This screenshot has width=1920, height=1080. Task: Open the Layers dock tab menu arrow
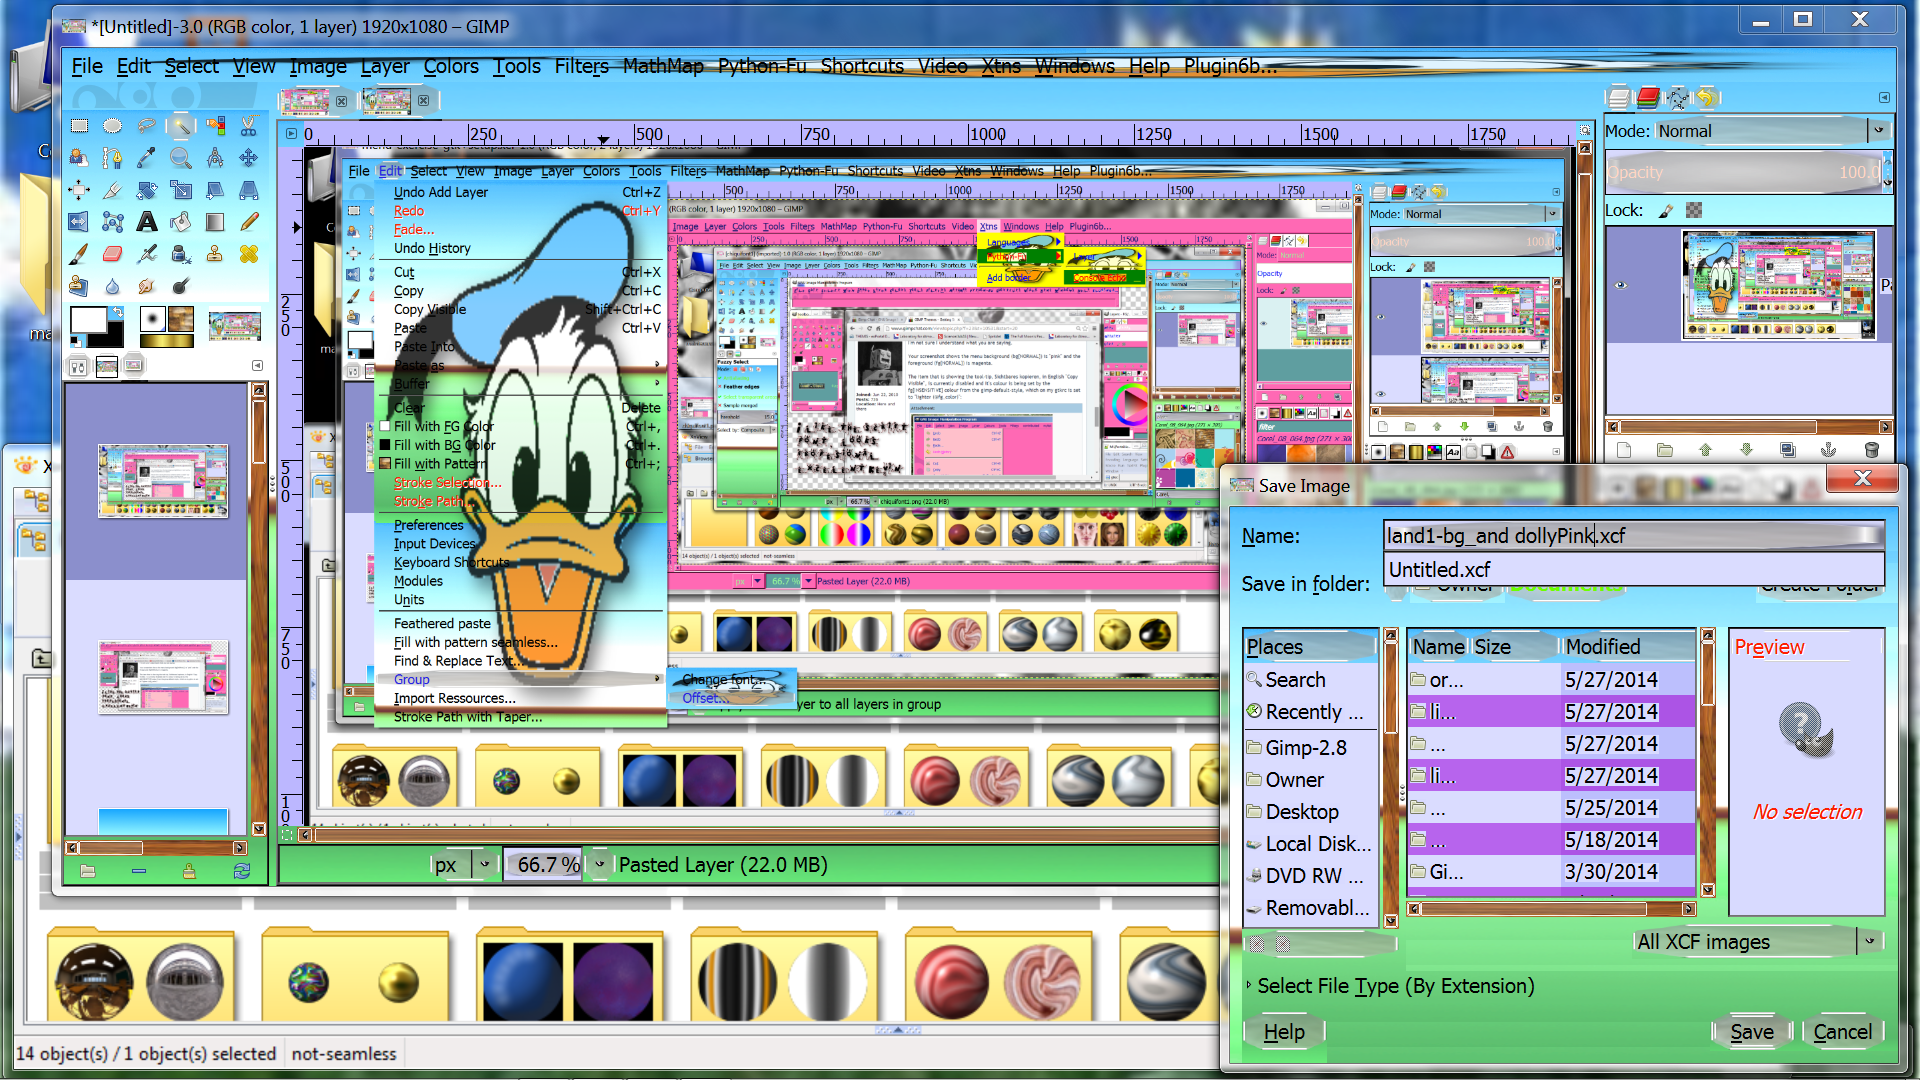coord(1884,98)
